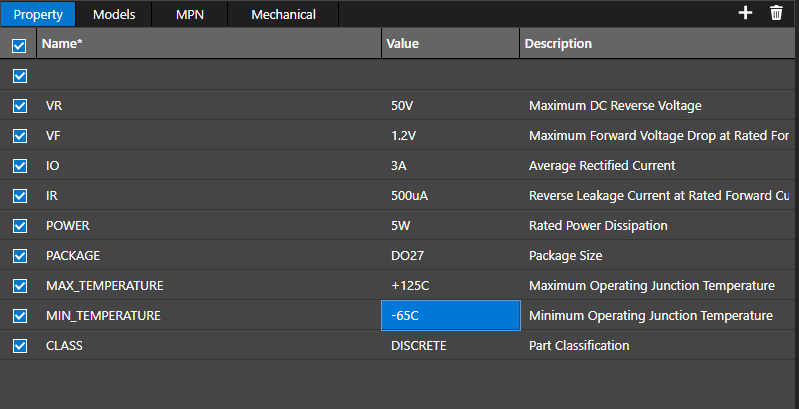Click the Rated Power Dissipation description
This screenshot has height=409, width=799.
(x=597, y=226)
